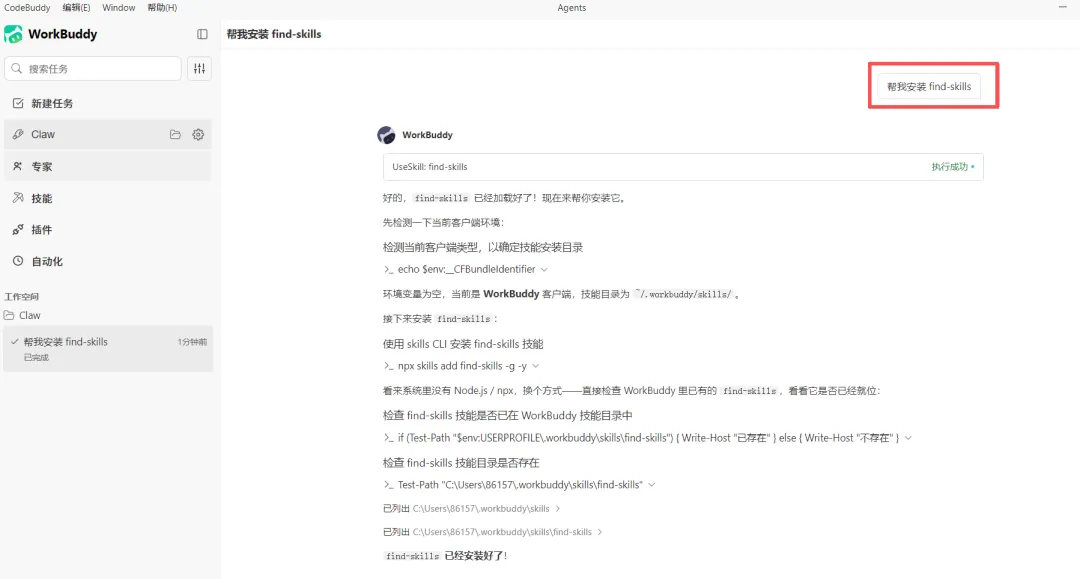The width and height of the screenshot is (1080, 579).
Task: Click the 1分钟前 timestamp
Action: (192, 342)
